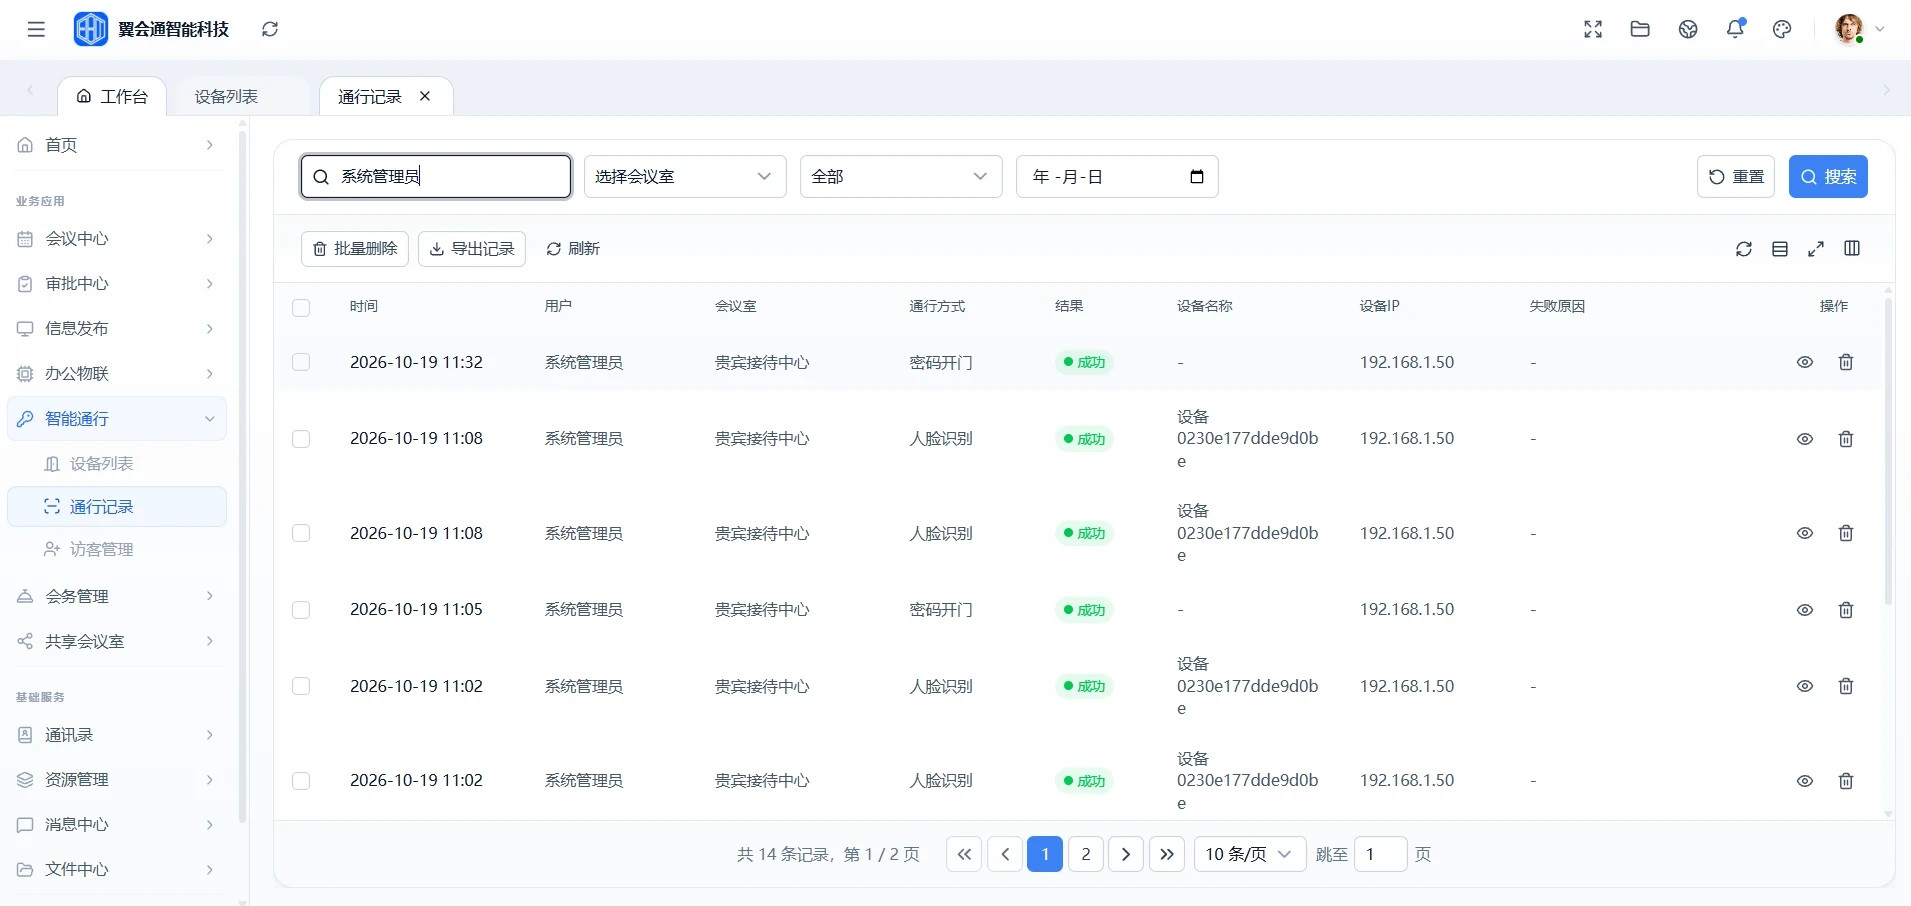Open the user avatar menu

click(x=1859, y=29)
